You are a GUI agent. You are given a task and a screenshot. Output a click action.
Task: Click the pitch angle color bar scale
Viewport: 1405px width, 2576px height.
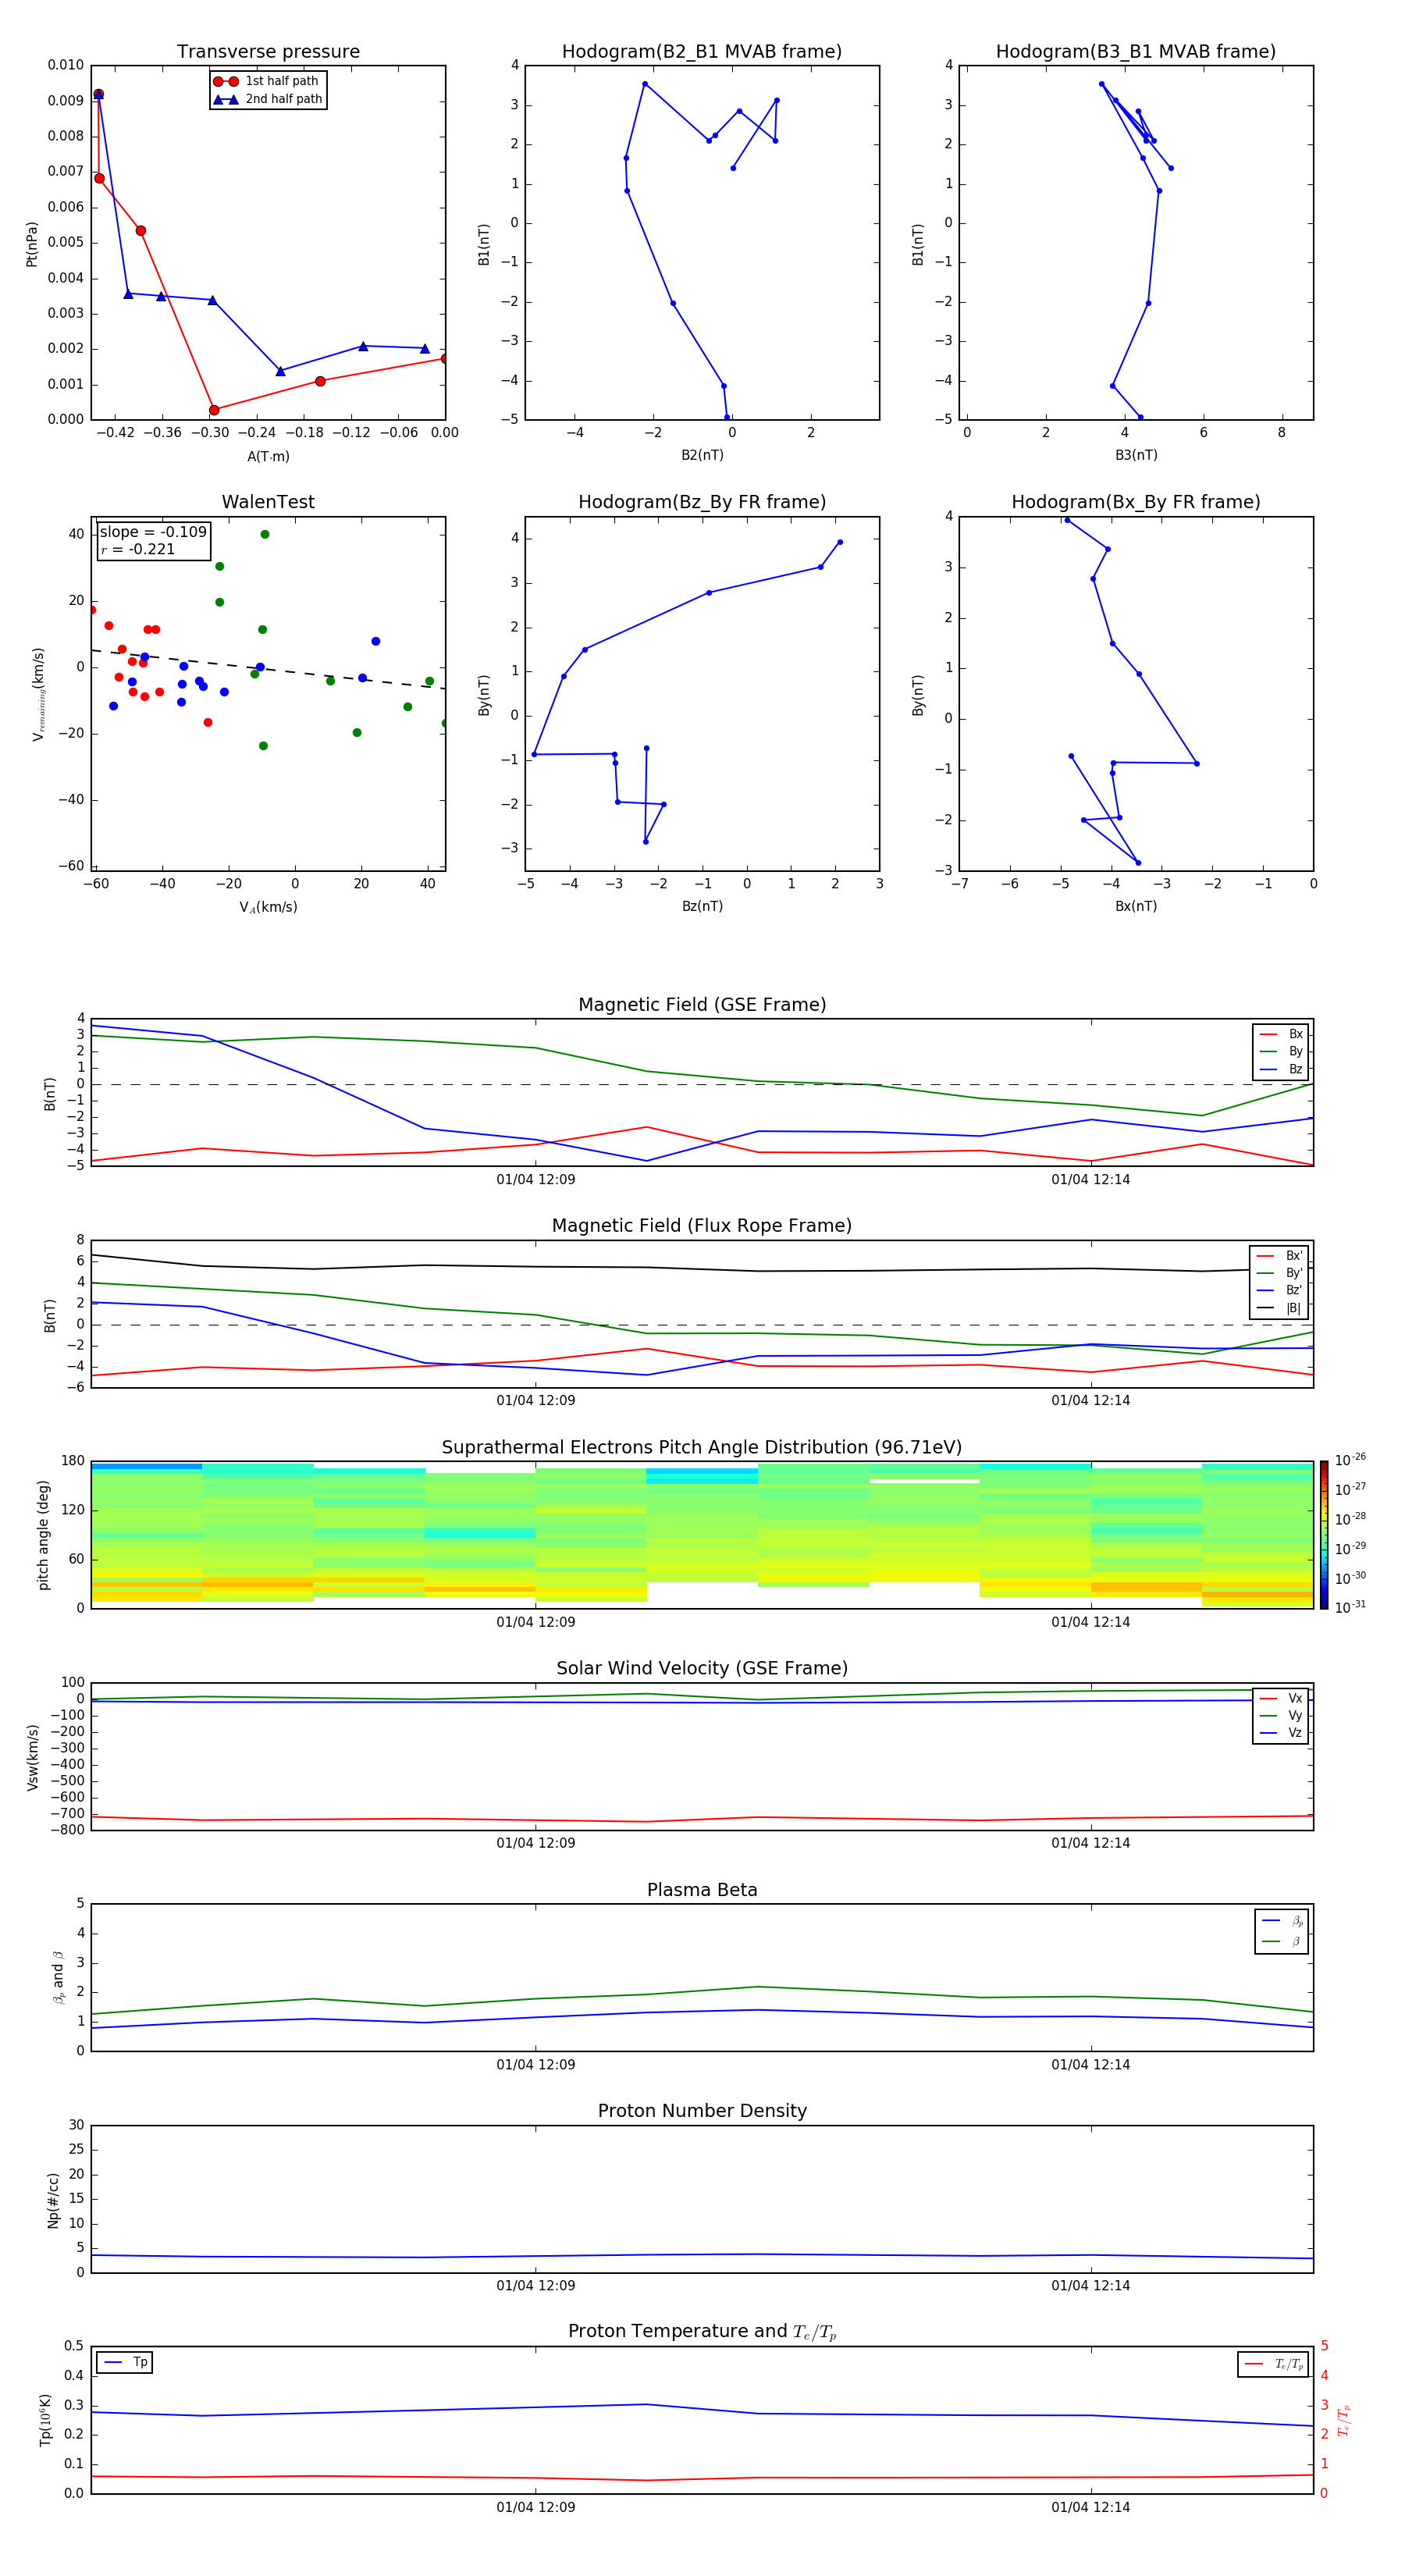coord(1324,1535)
